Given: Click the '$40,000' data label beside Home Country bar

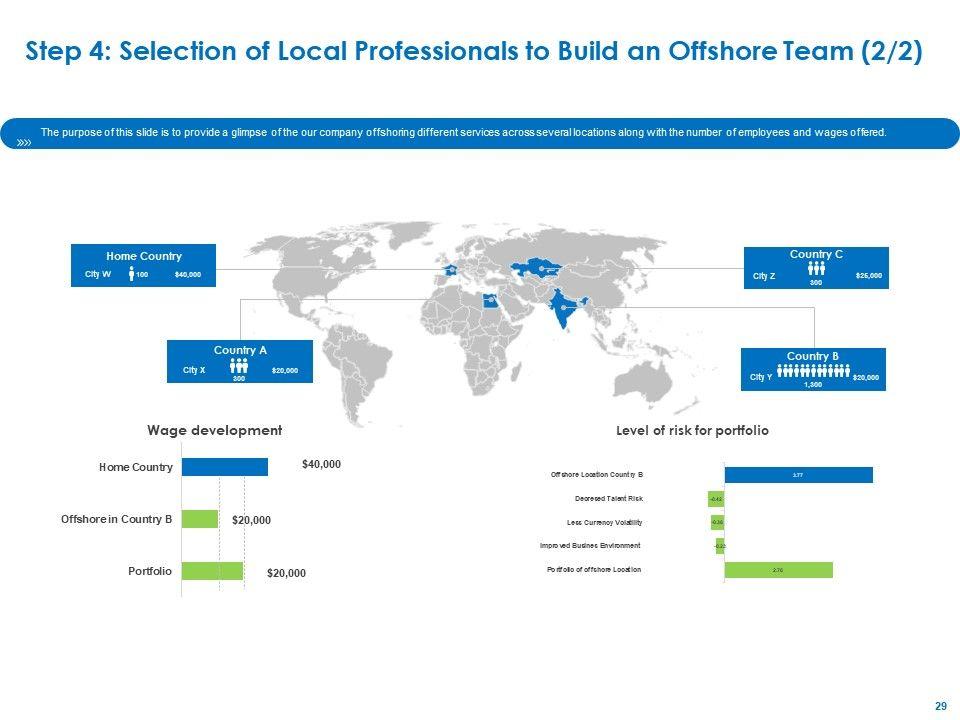Looking at the screenshot, I should (321, 465).
